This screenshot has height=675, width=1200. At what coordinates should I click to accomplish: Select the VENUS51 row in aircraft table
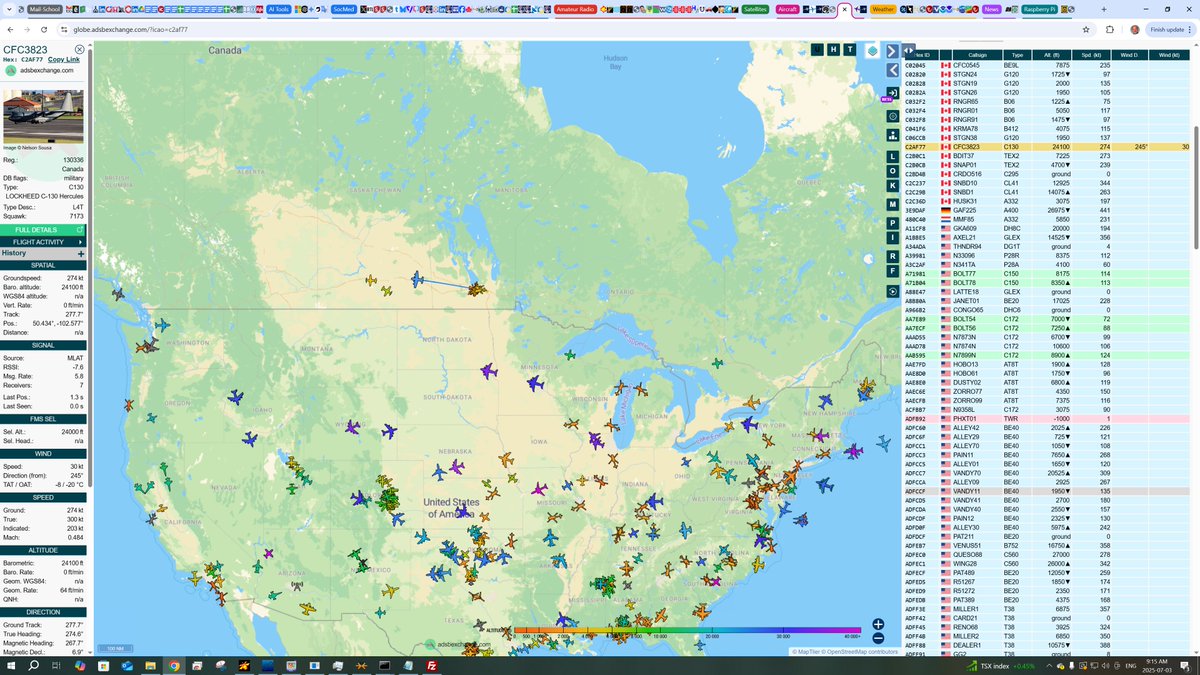tap(1047, 545)
